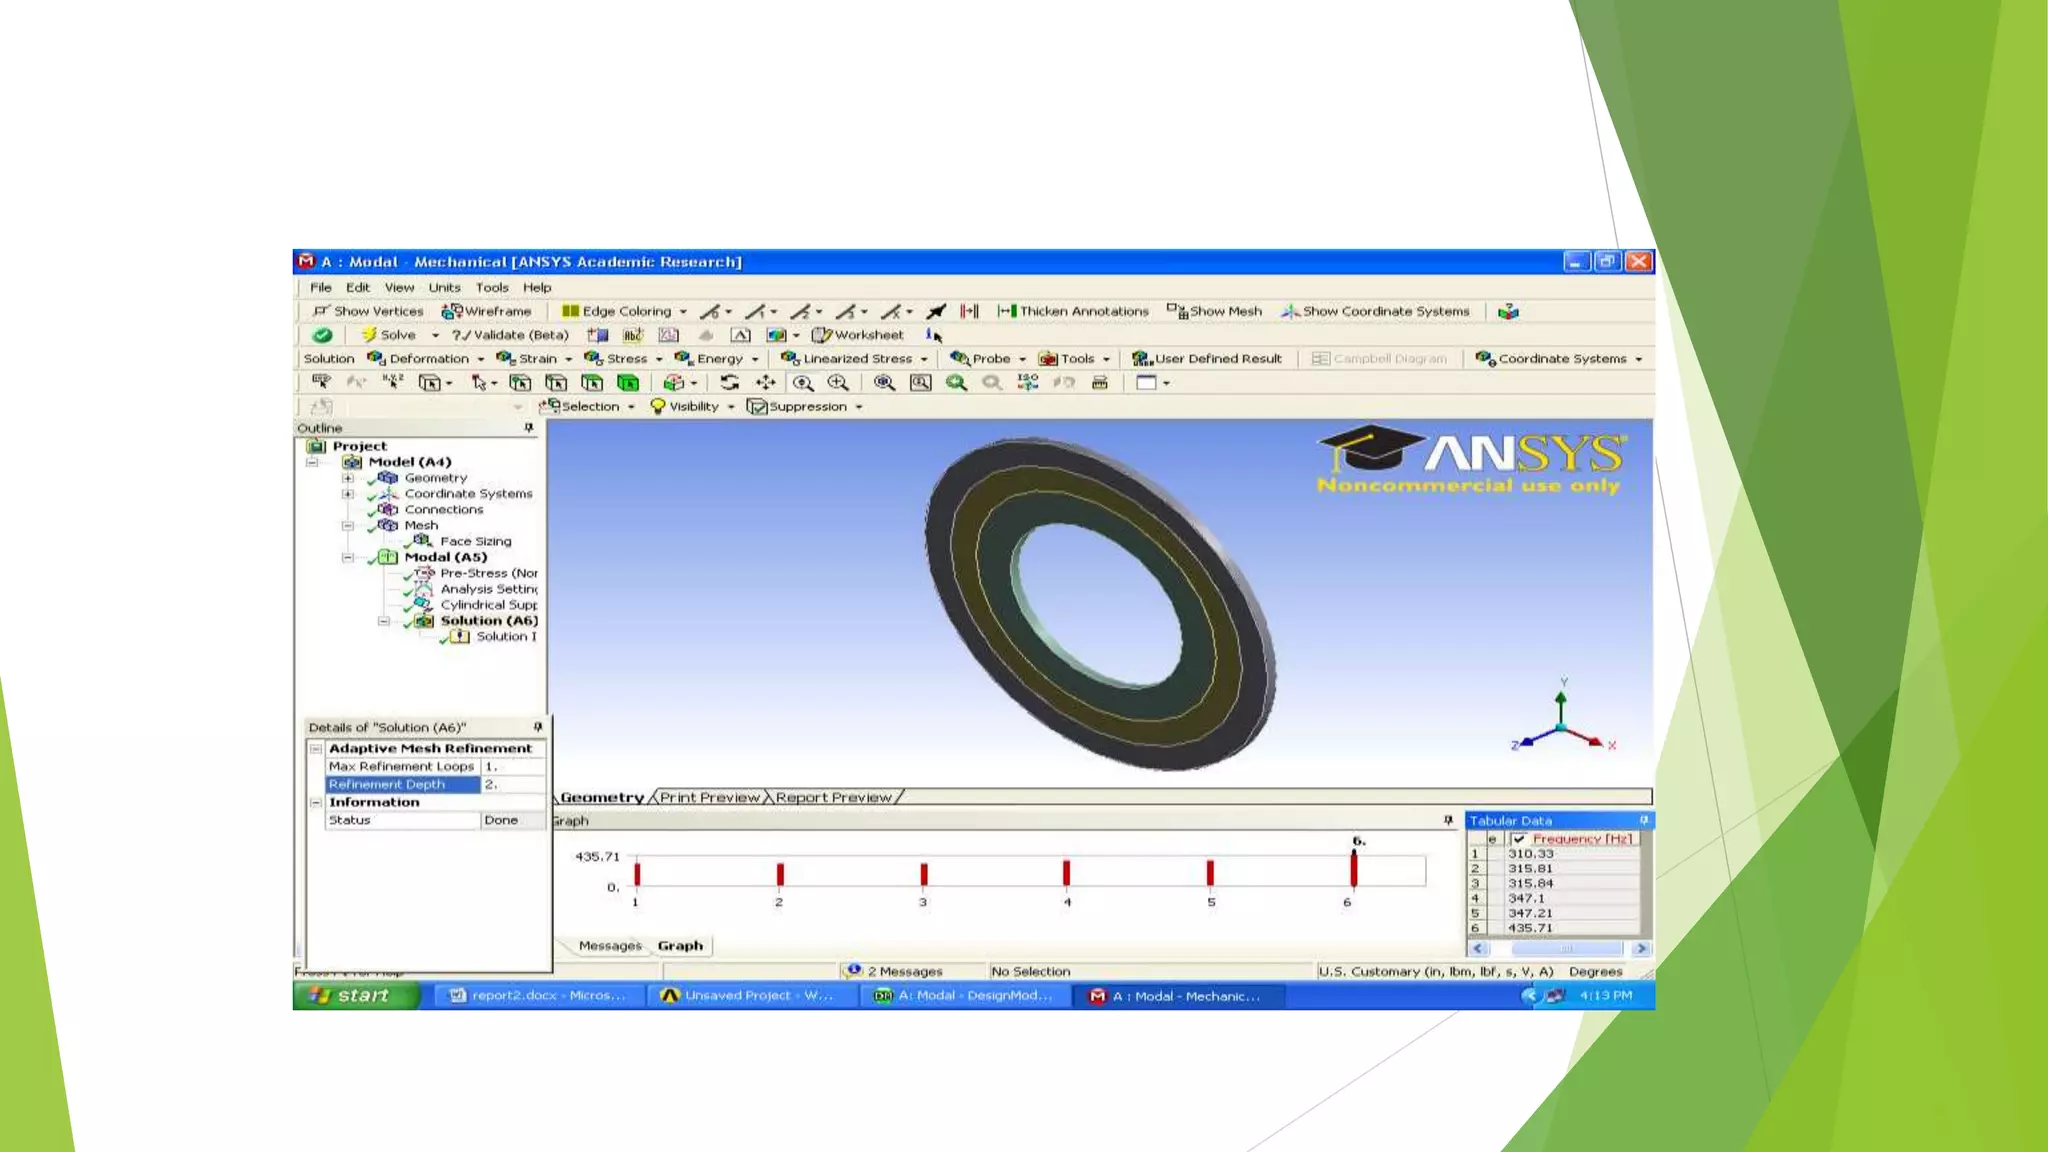Set the ISO isometric view

[x=1028, y=382]
